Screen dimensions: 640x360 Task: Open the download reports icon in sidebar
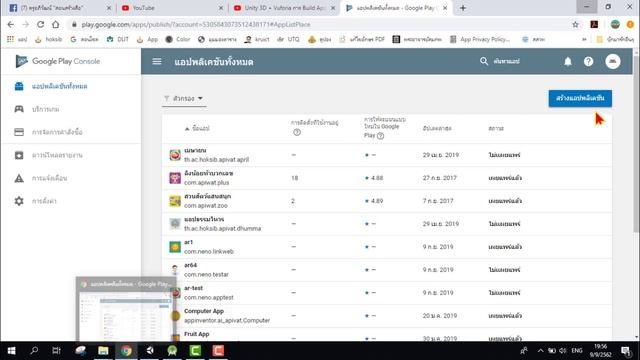click(19, 155)
